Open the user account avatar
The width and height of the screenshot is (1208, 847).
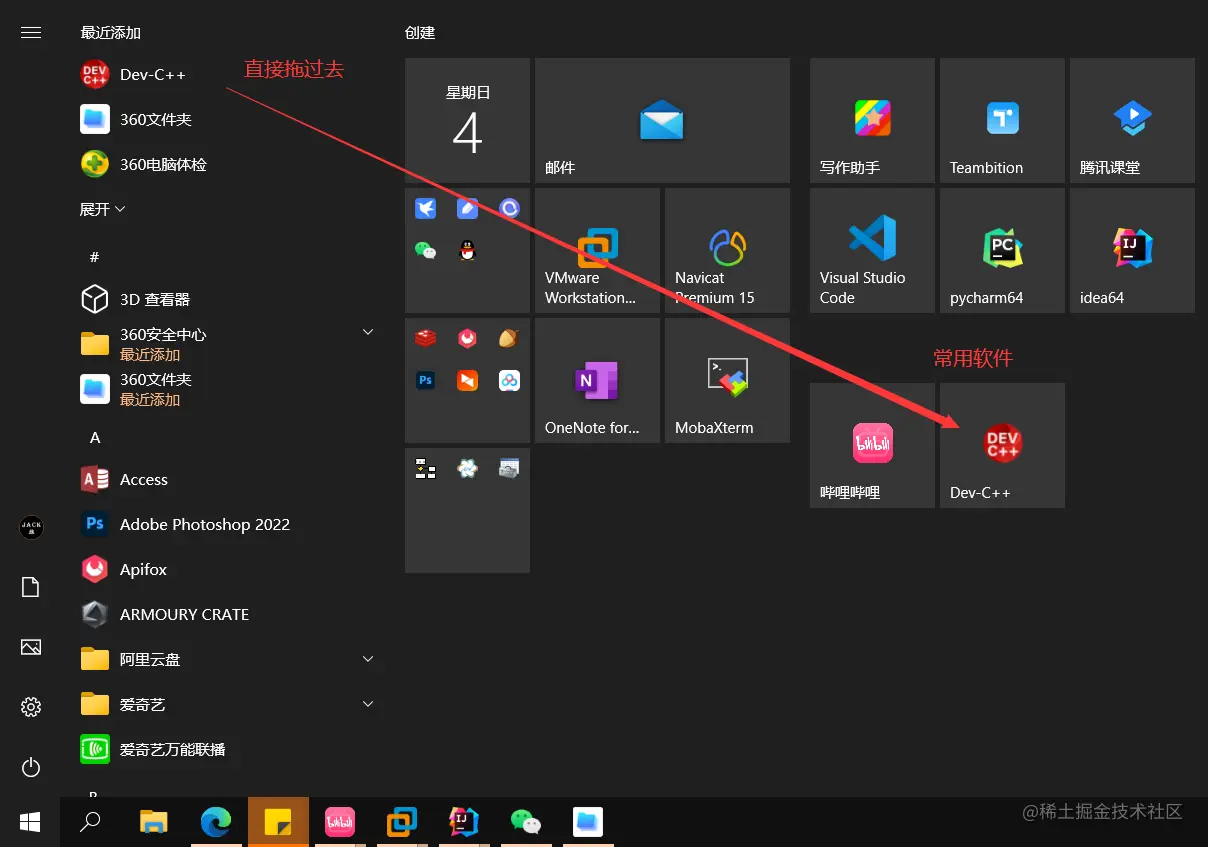click(31, 526)
